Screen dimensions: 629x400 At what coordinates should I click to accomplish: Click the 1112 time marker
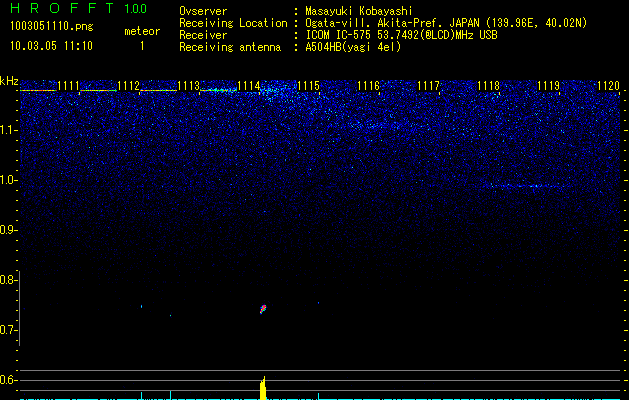pyautogui.click(x=128, y=85)
